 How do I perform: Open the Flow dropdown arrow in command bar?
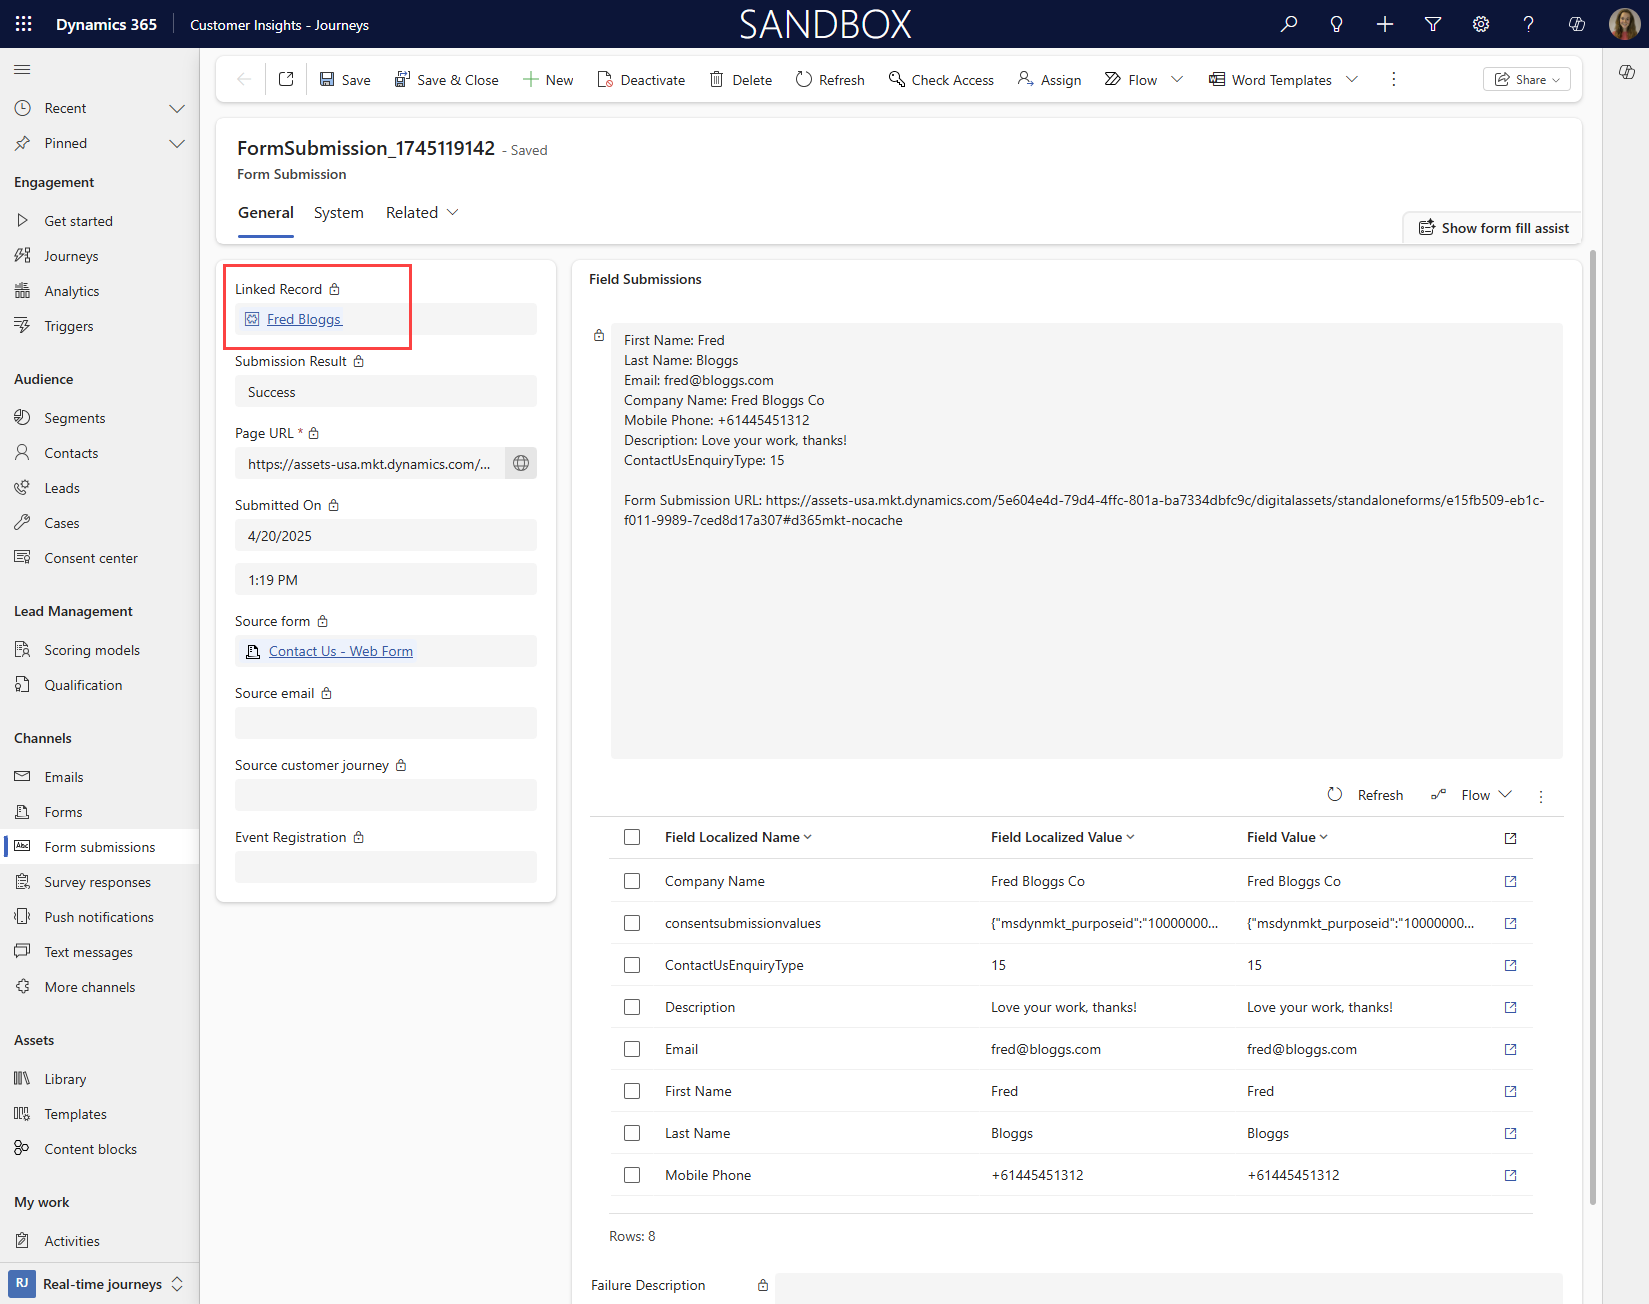click(1177, 79)
